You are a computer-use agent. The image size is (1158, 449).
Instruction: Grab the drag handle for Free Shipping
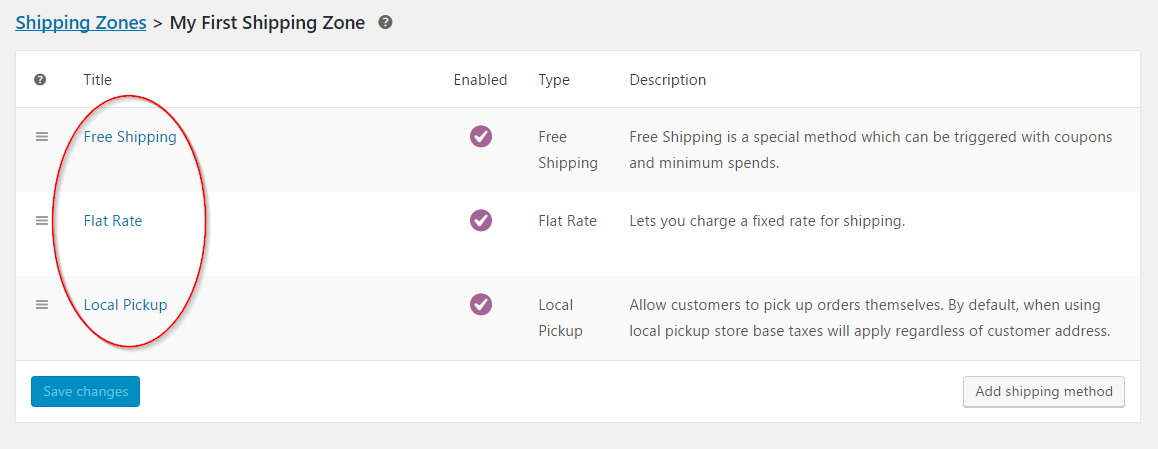click(x=42, y=137)
